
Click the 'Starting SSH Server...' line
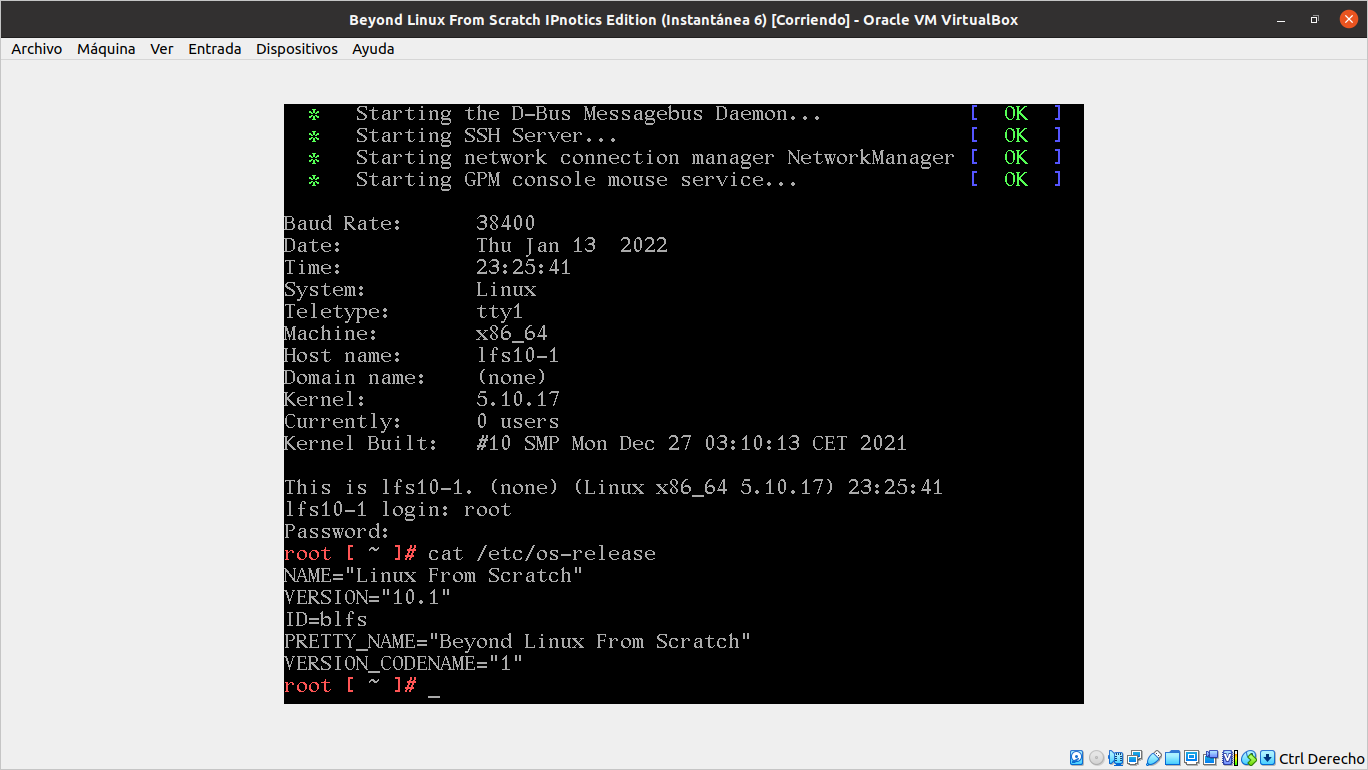tap(486, 136)
